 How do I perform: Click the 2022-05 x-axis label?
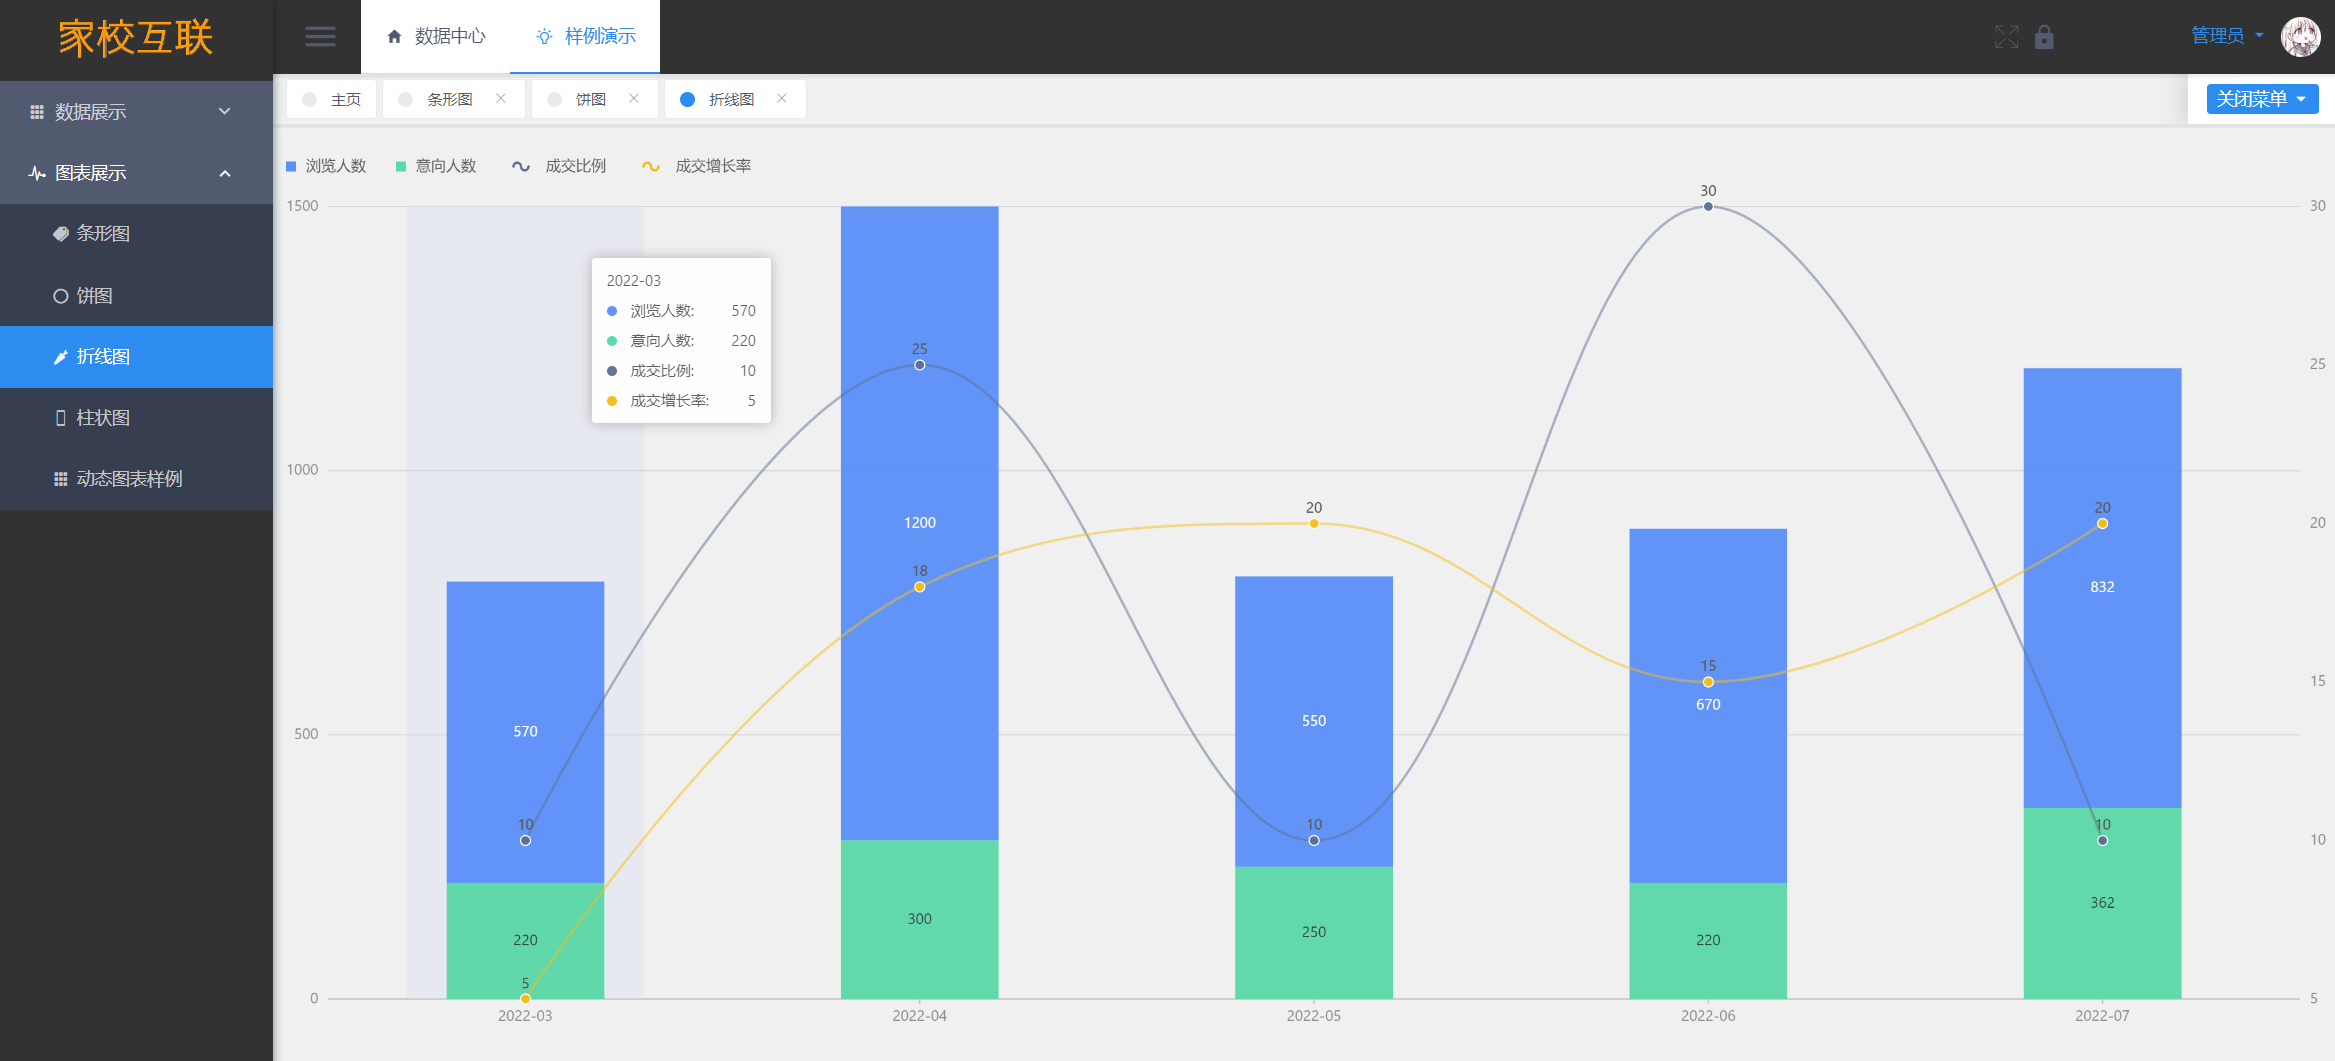point(1314,1016)
